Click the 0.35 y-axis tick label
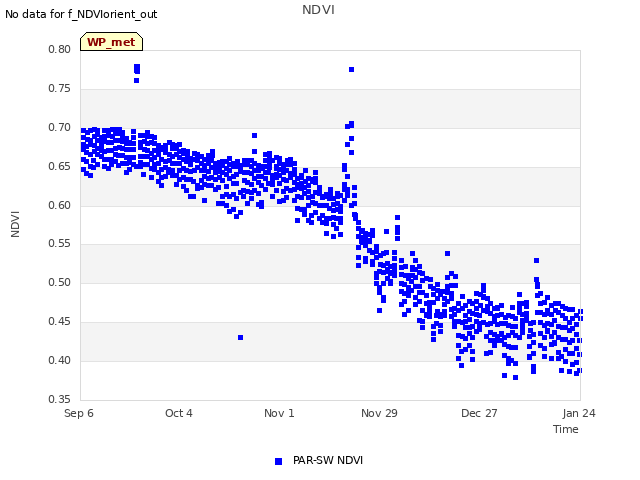Viewport: 640px width, 480px height. [60, 399]
